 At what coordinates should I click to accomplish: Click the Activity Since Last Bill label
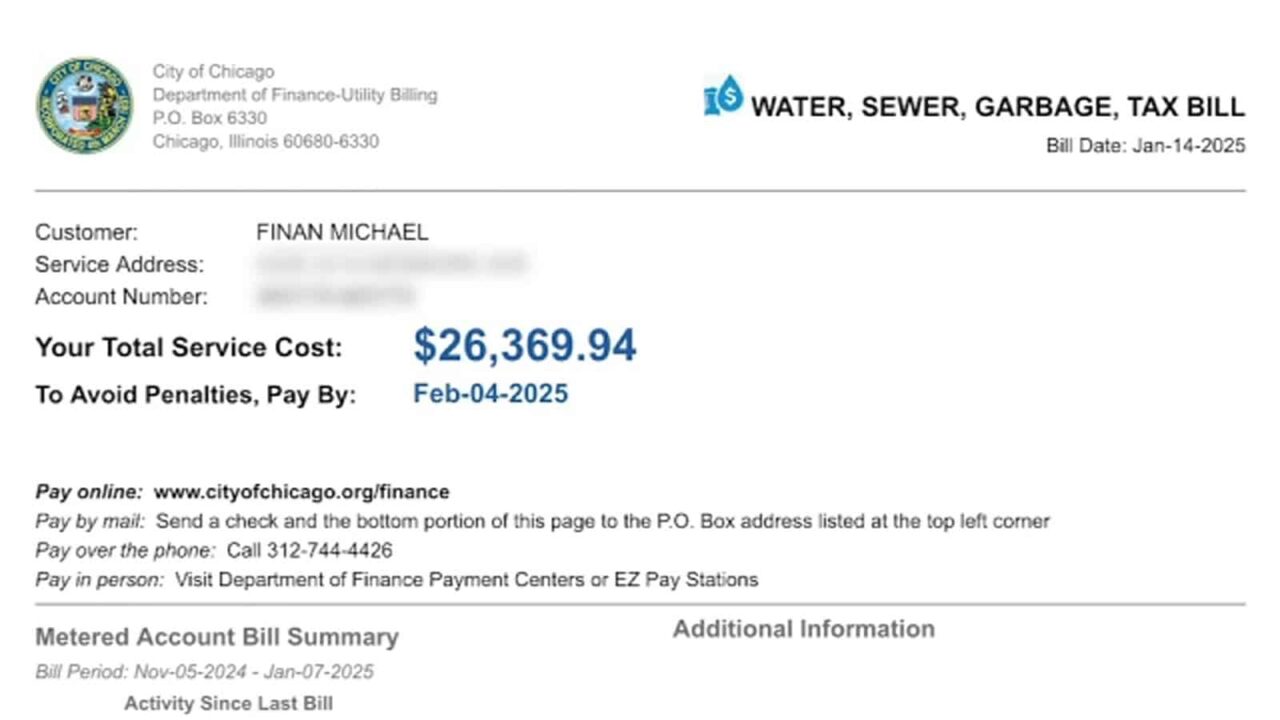tap(228, 704)
